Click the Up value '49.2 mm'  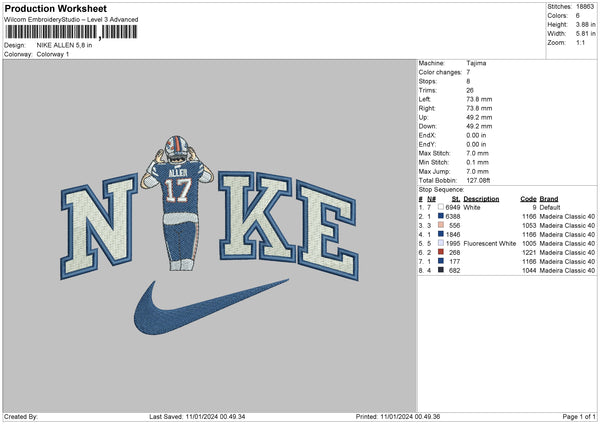pos(479,117)
